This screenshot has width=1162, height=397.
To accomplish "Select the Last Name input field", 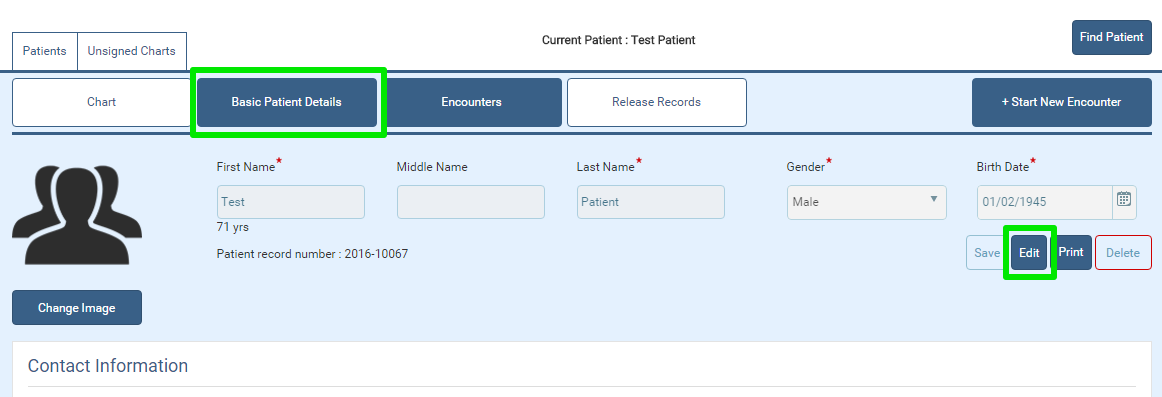I will pyautogui.click(x=651, y=202).
